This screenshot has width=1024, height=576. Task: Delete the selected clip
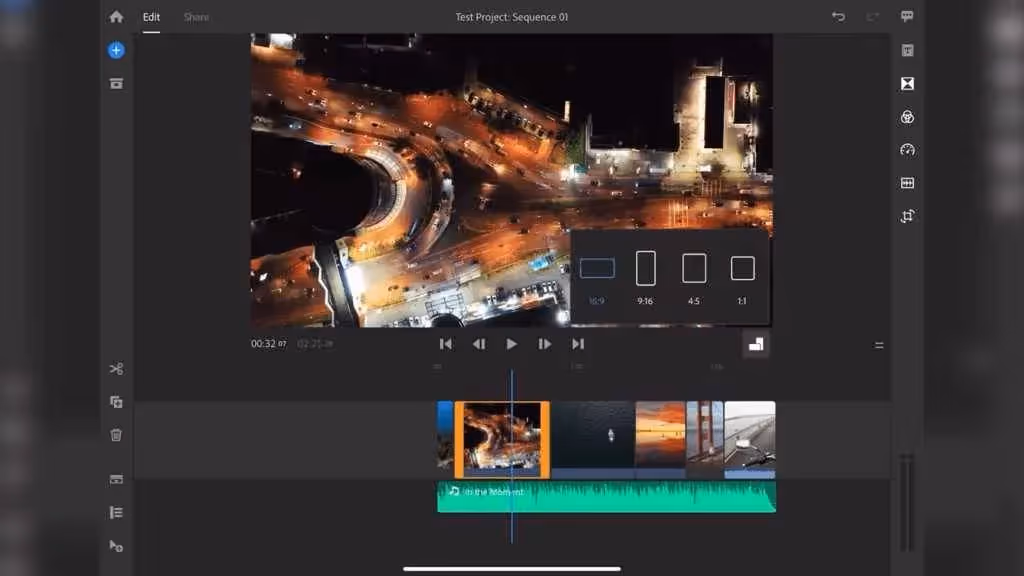[x=116, y=435]
